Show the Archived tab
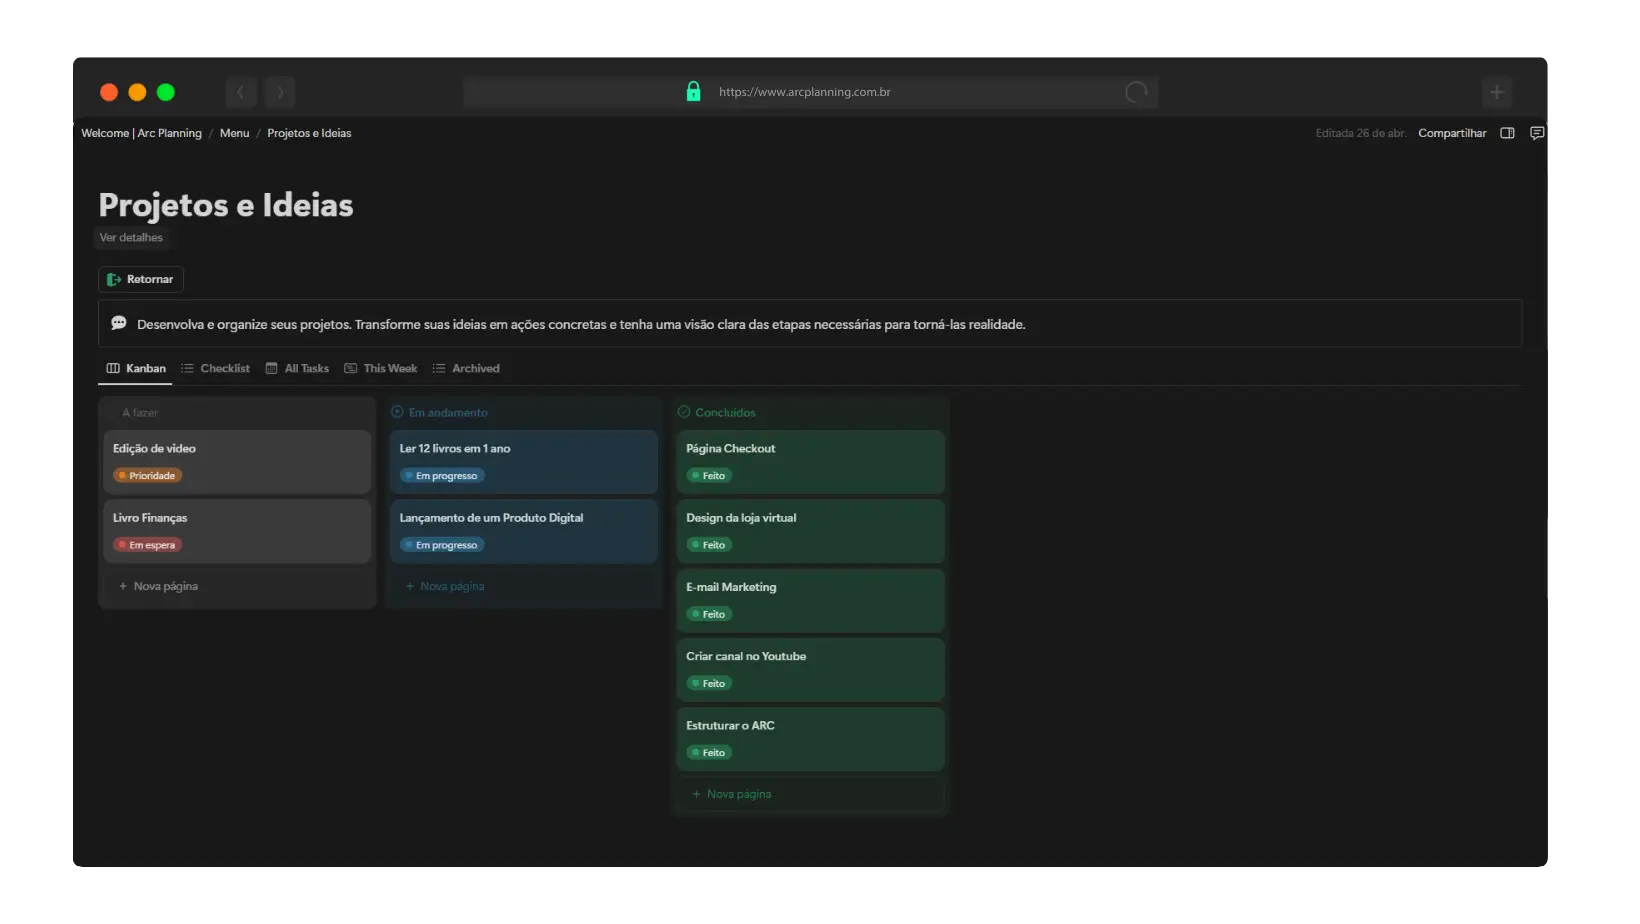The image size is (1640, 924). tap(466, 369)
